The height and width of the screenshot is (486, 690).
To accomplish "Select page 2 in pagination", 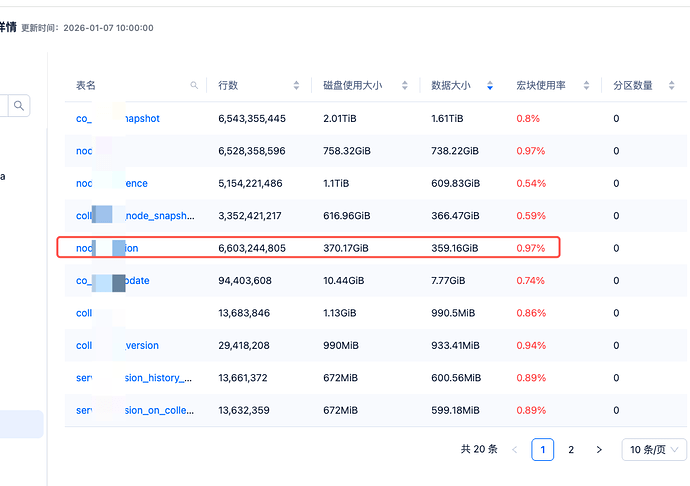I will point(571,450).
